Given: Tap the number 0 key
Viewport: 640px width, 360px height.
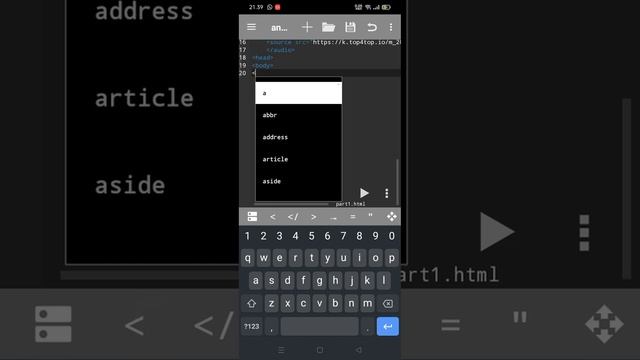Looking at the screenshot, I should click(391, 236).
